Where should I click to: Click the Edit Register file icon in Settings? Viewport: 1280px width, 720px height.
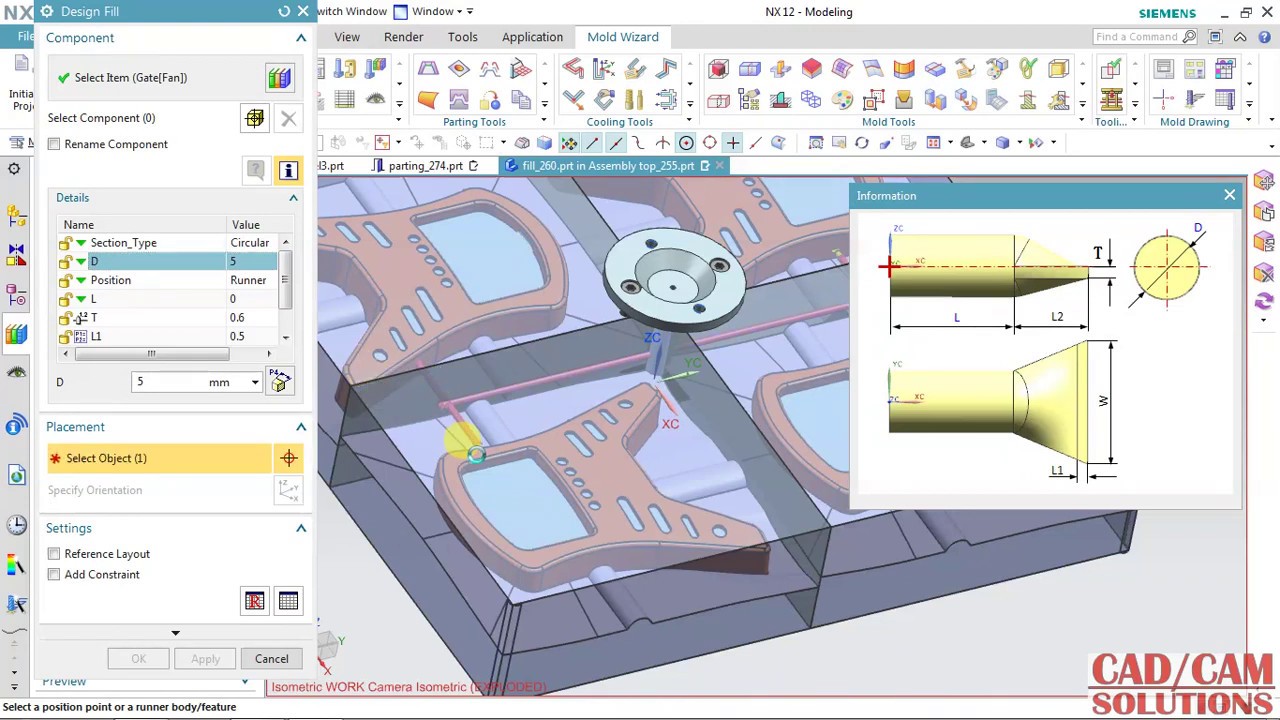(x=255, y=601)
